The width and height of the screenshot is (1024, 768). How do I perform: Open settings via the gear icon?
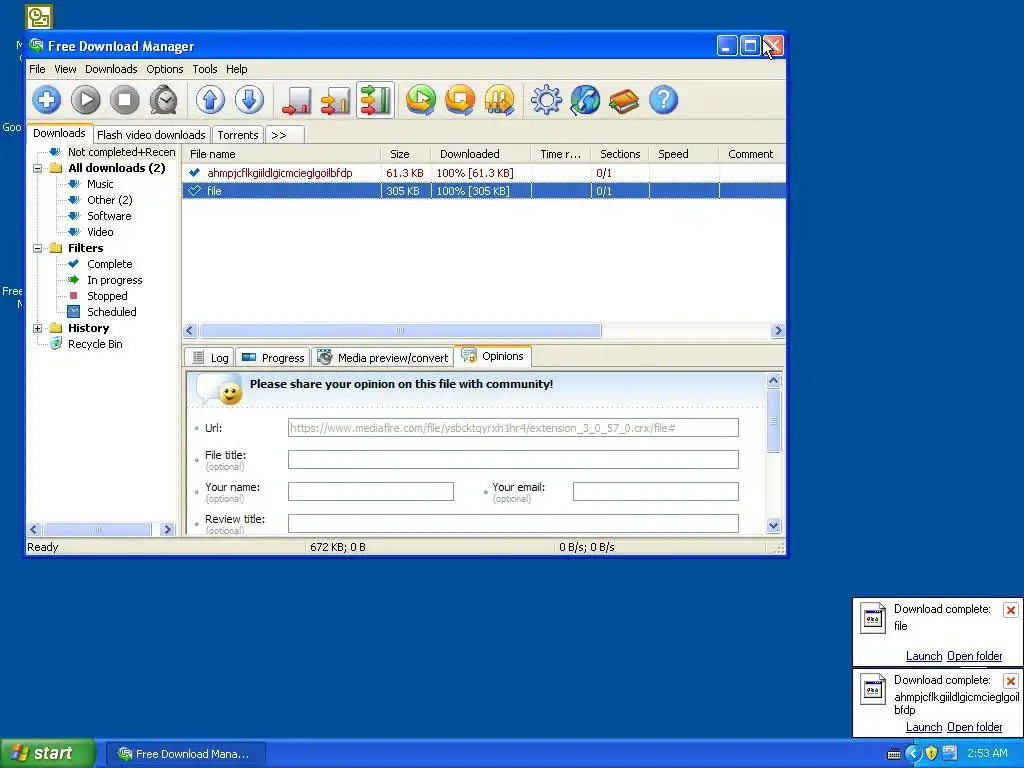pos(546,100)
